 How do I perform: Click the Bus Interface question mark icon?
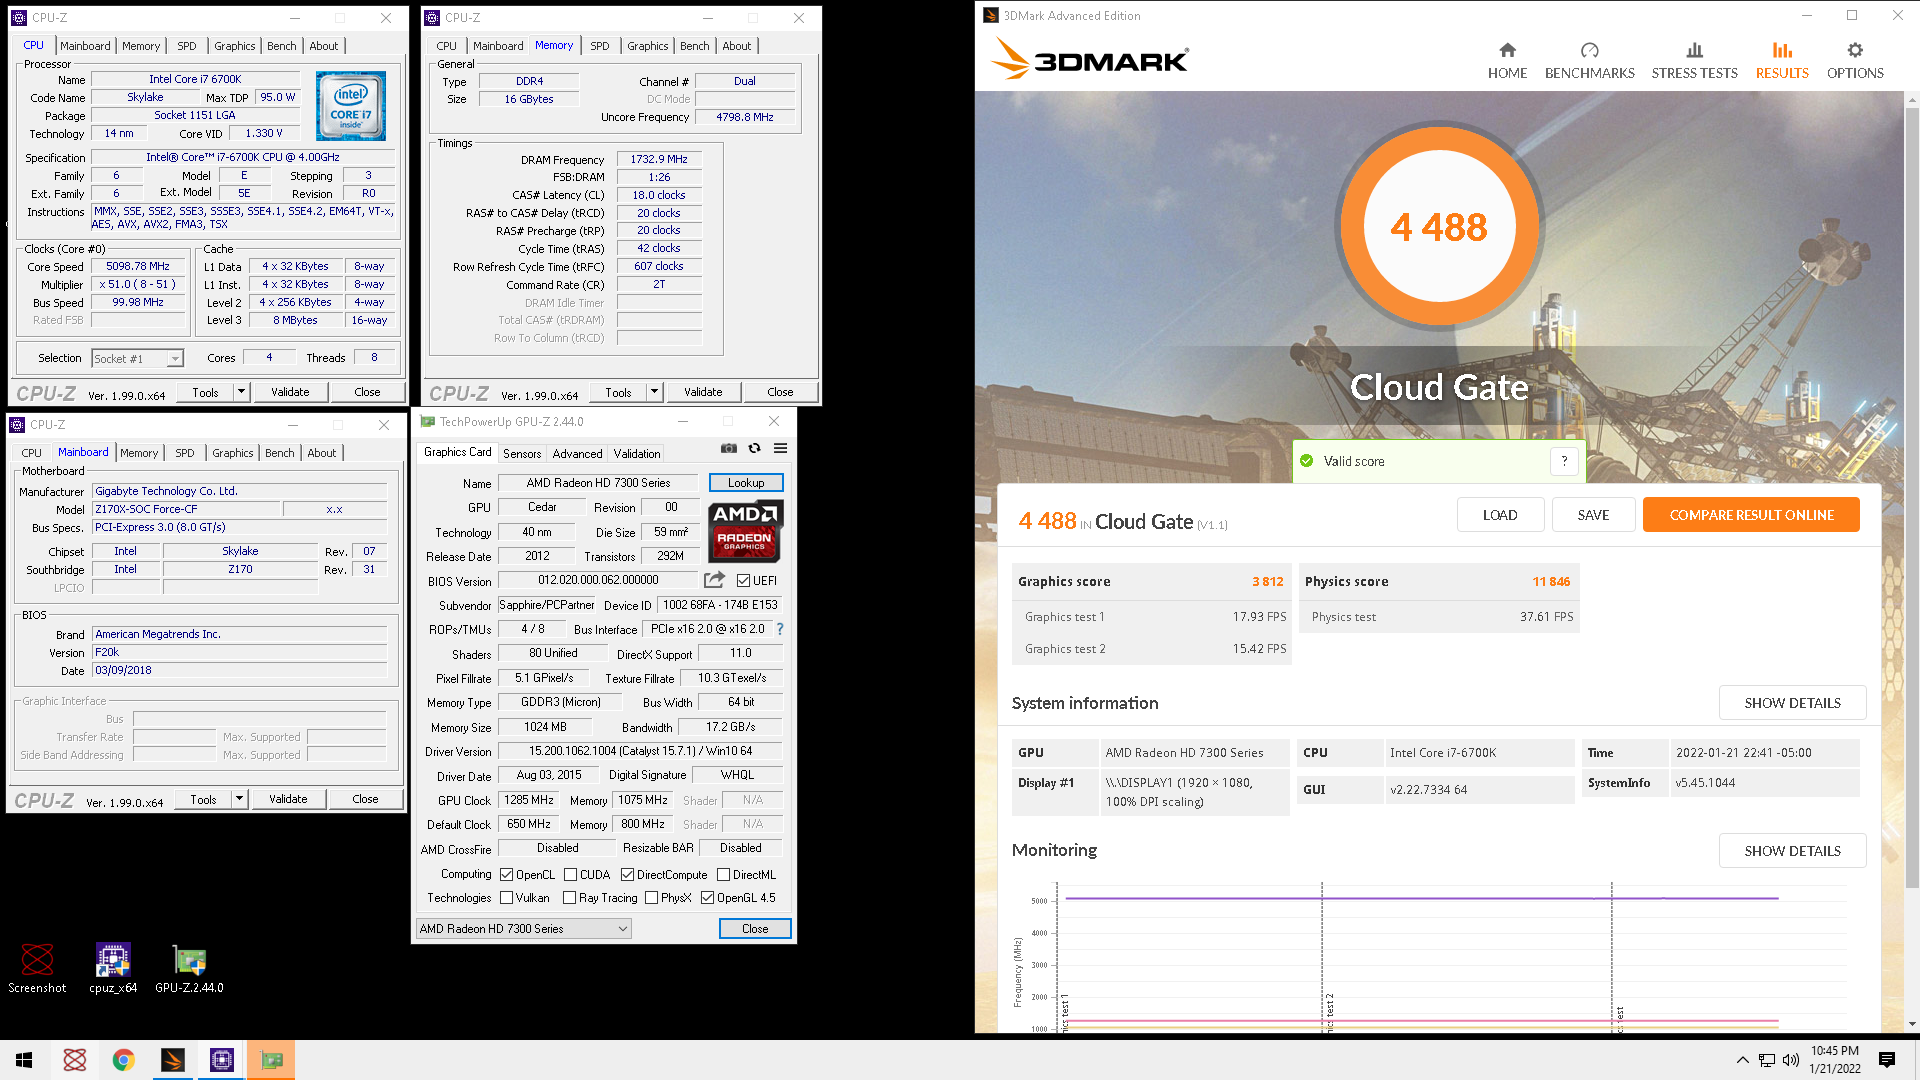(x=780, y=629)
